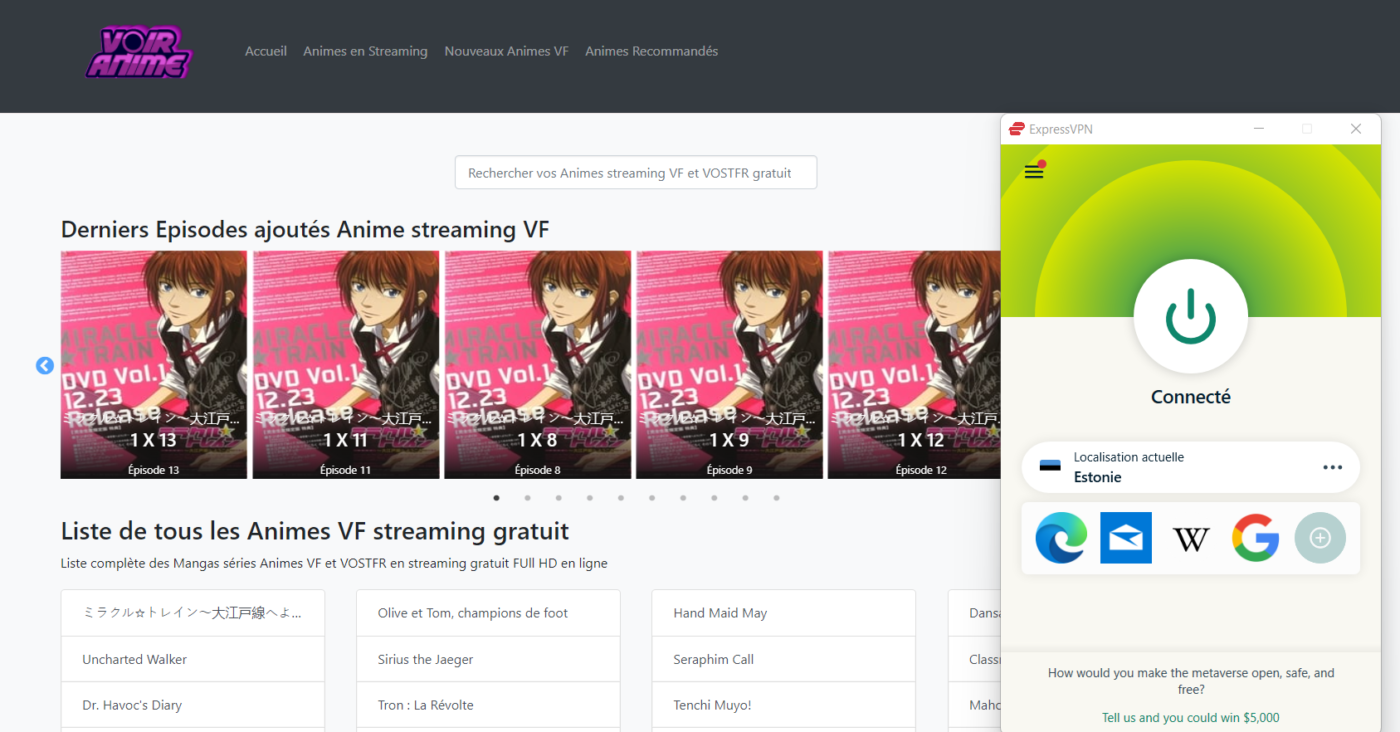Open Épisode 8 thumbnail
The width and height of the screenshot is (1400, 732).
[538, 365]
